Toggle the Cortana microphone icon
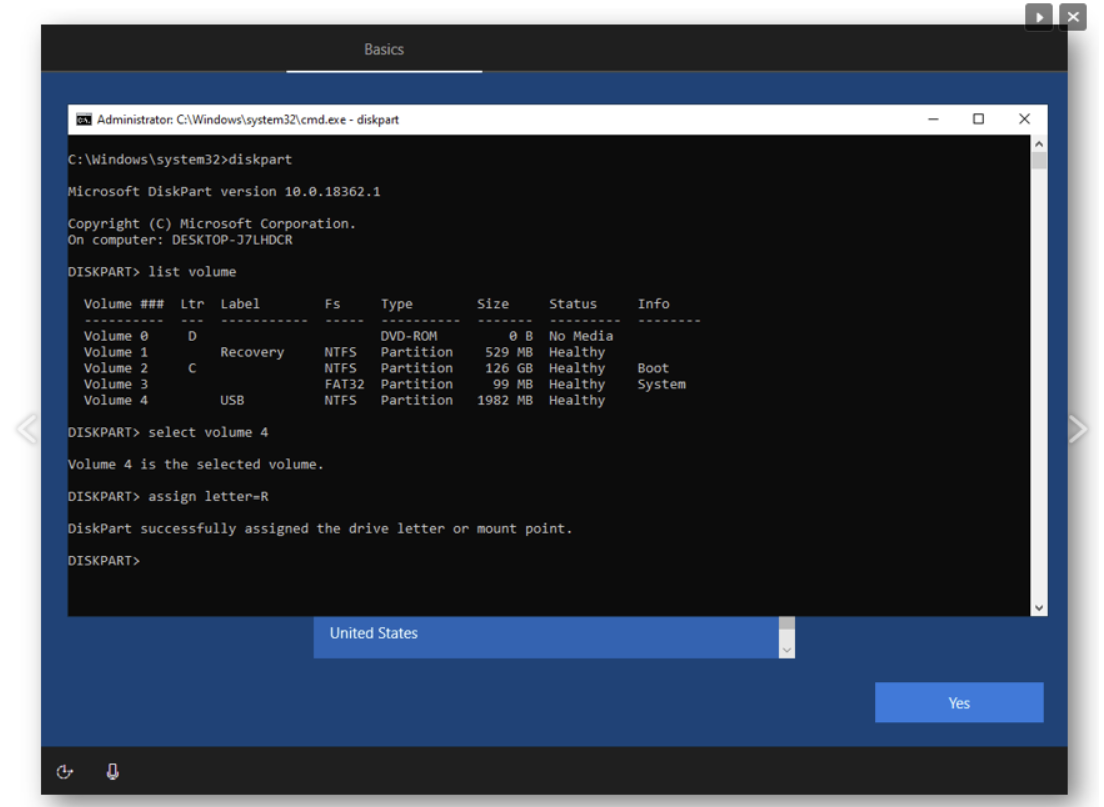This screenshot has height=807, width=1104. [x=112, y=772]
